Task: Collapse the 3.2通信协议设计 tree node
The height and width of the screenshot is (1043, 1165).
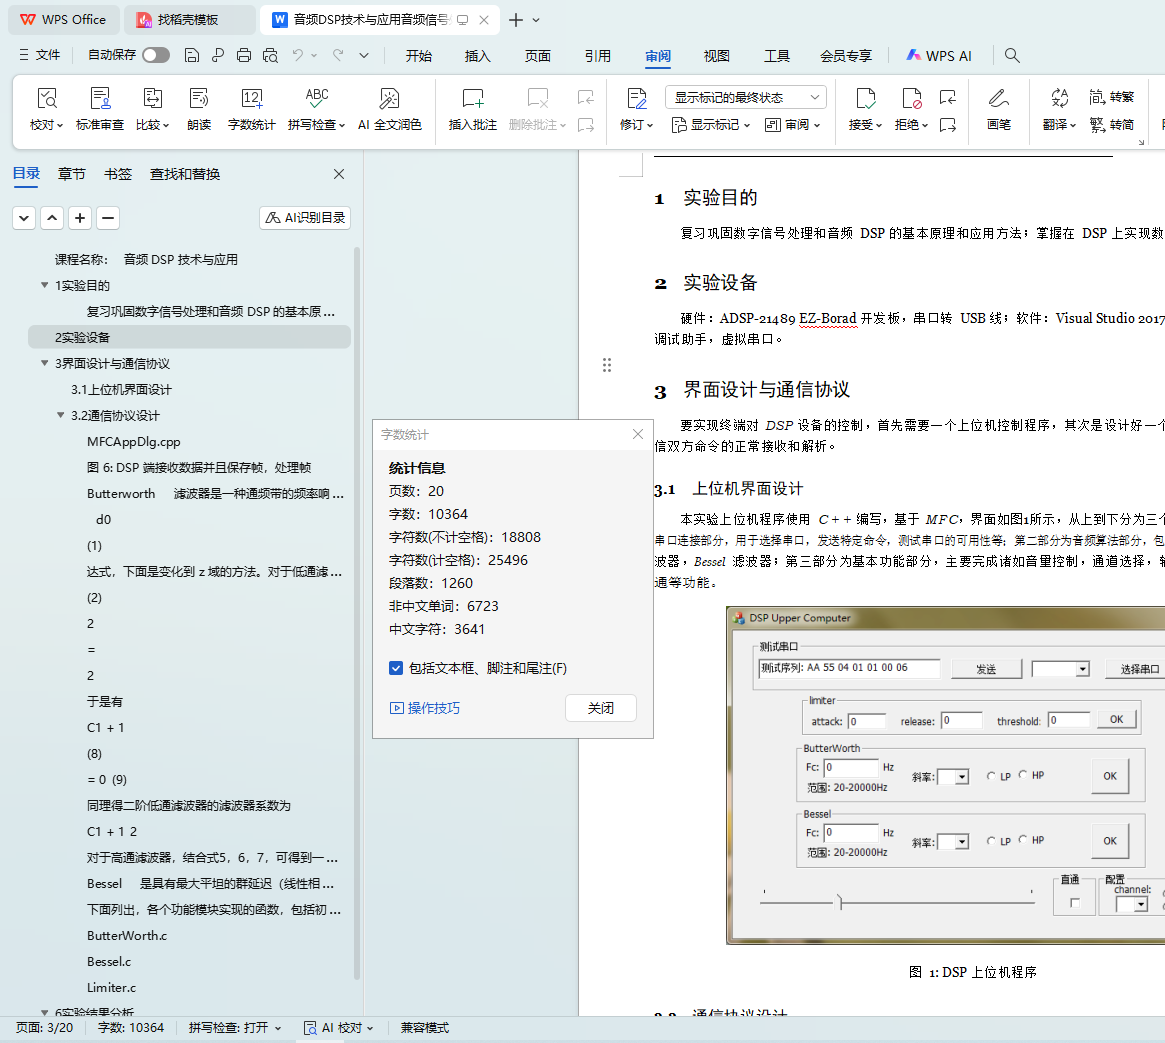Action: pos(61,416)
